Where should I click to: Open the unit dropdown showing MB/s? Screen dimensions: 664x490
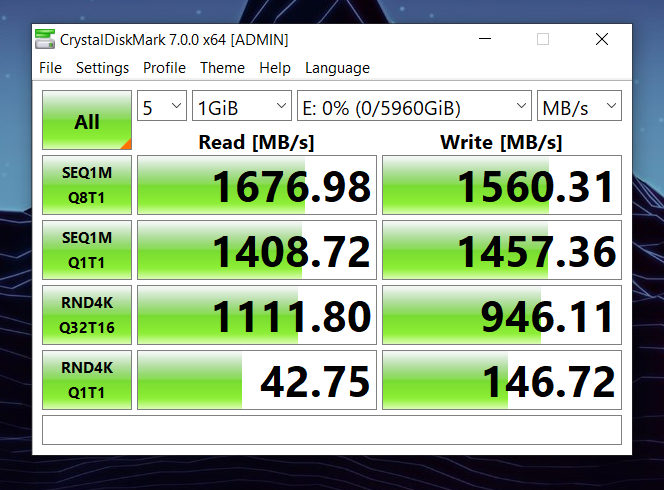pos(579,106)
